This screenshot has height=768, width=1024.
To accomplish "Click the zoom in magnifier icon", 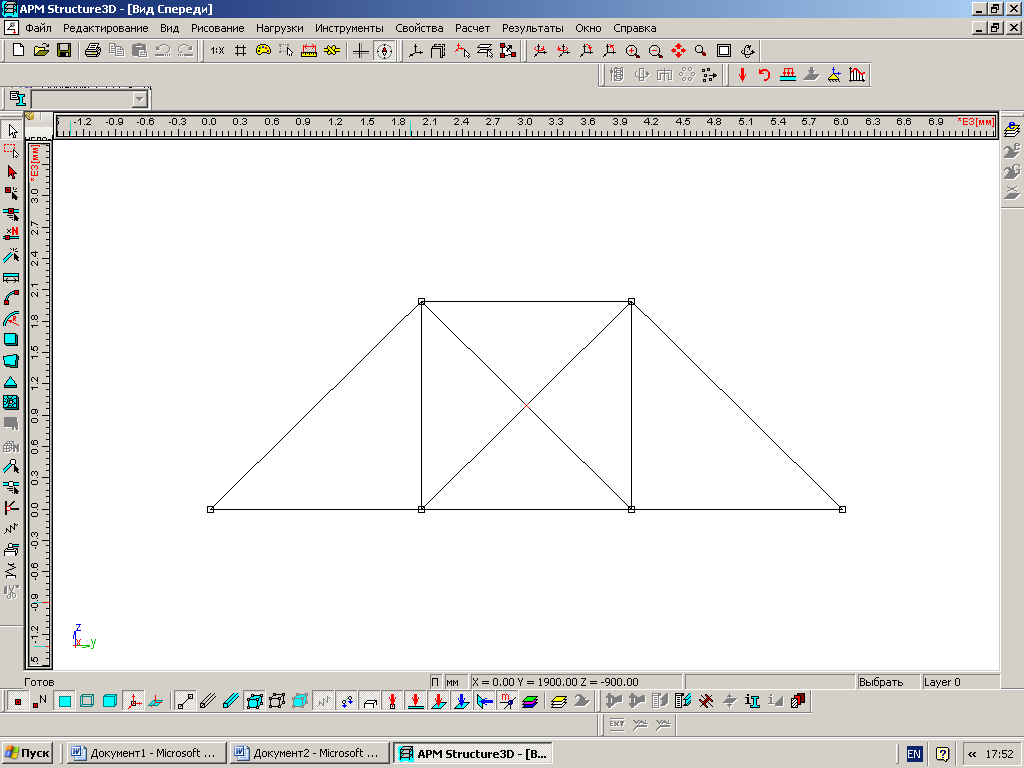I will tap(632, 50).
